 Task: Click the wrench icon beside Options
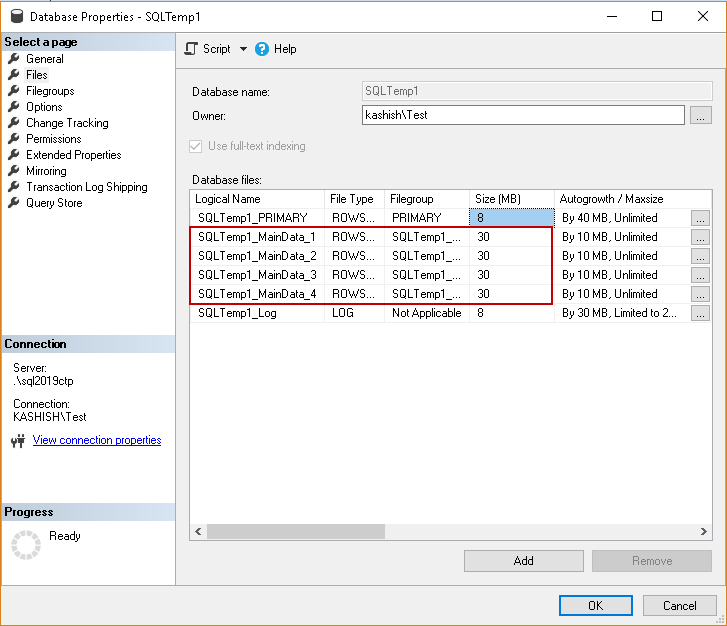[14, 106]
